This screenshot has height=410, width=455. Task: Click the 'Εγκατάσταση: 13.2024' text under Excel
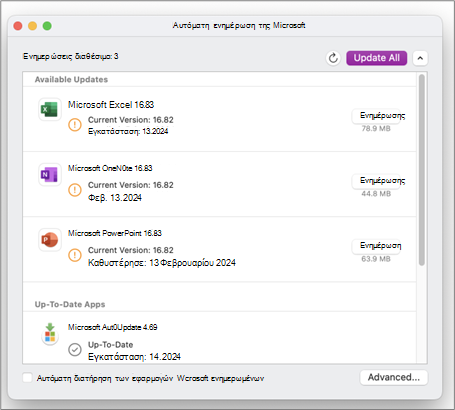click(x=128, y=131)
